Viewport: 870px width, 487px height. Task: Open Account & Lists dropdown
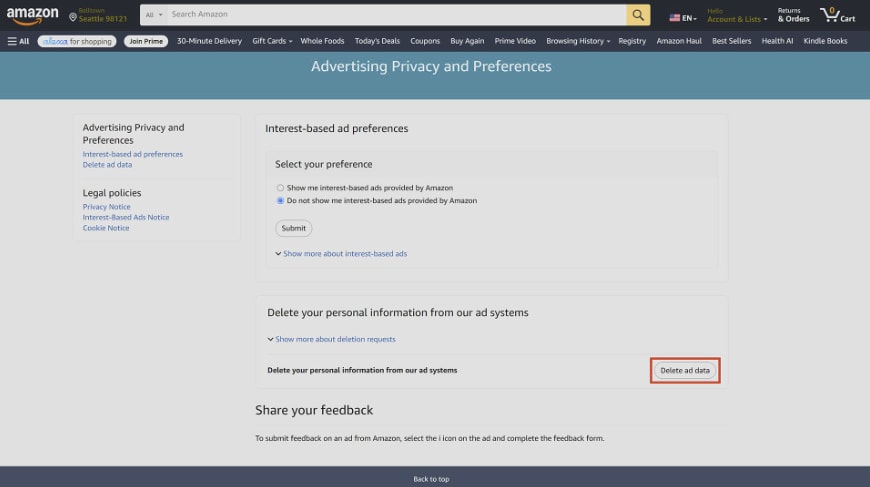click(x=737, y=16)
